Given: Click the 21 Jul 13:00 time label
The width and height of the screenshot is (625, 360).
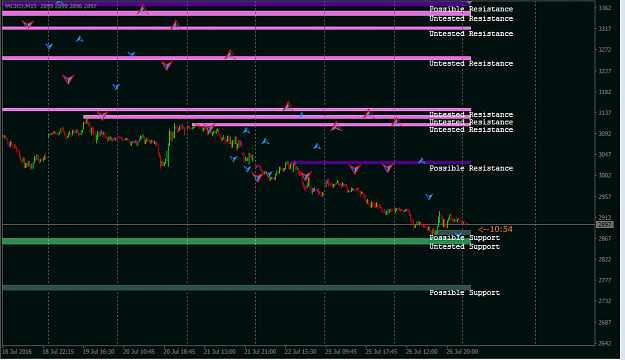Looking at the screenshot, I should point(220,352).
